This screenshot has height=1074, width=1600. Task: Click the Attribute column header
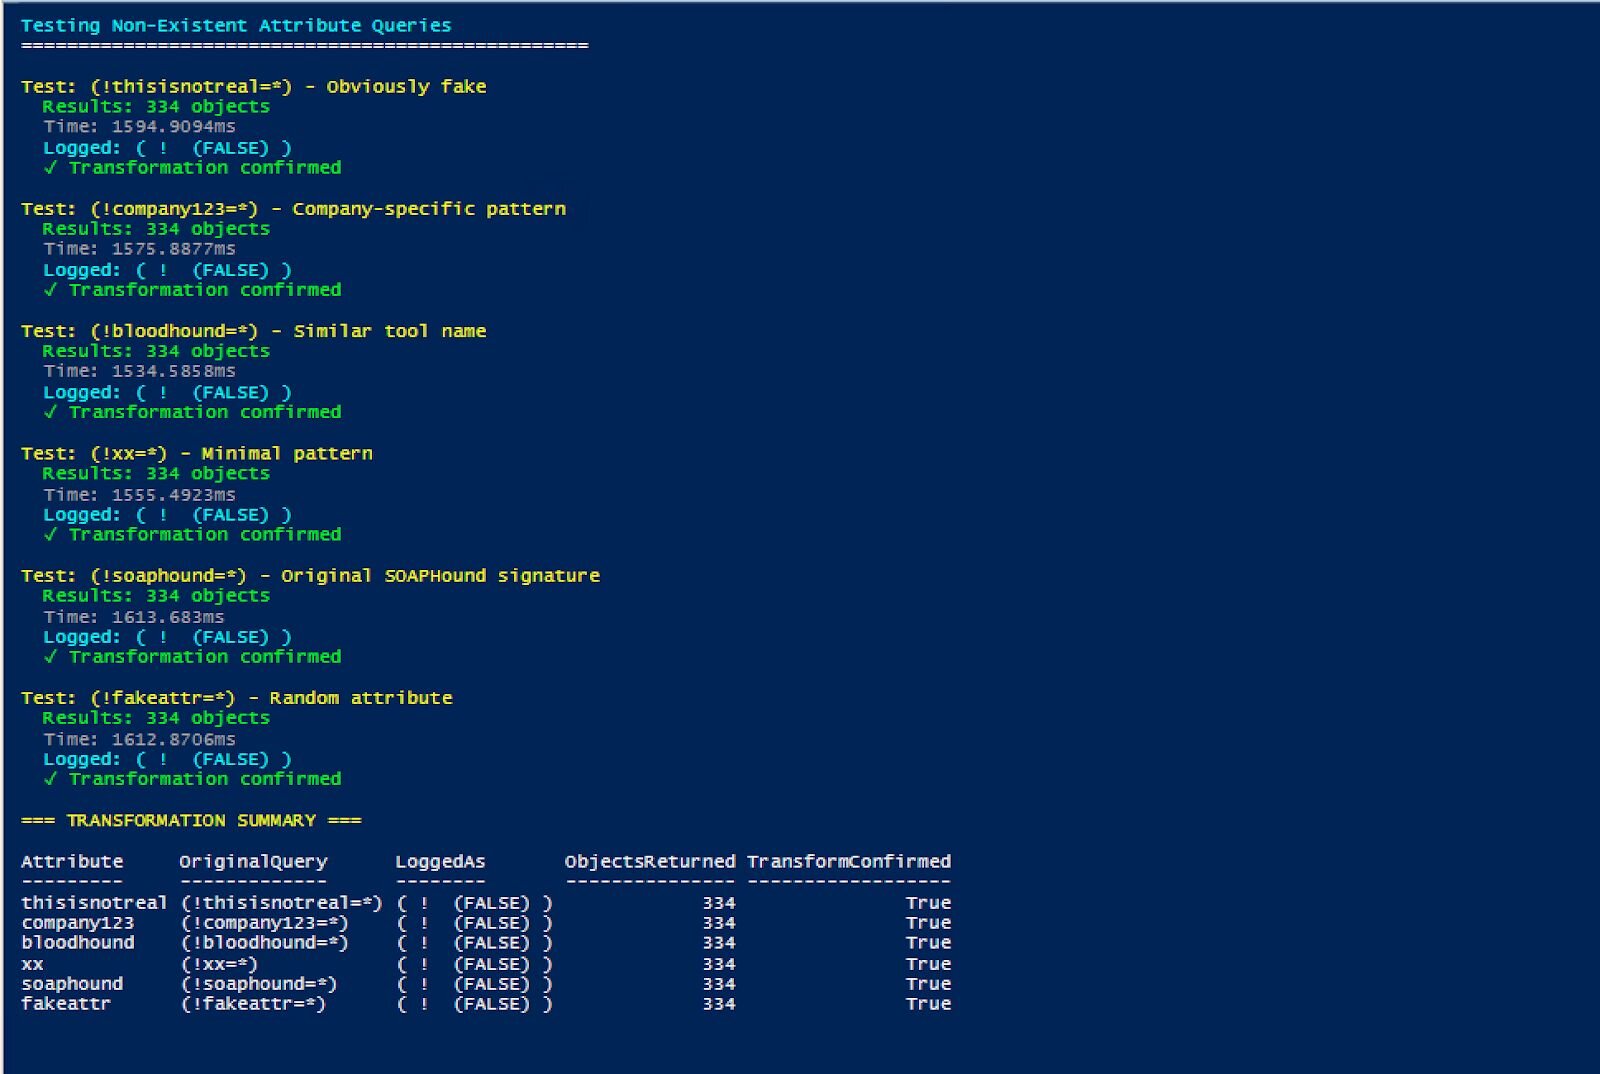pyautogui.click(x=72, y=862)
